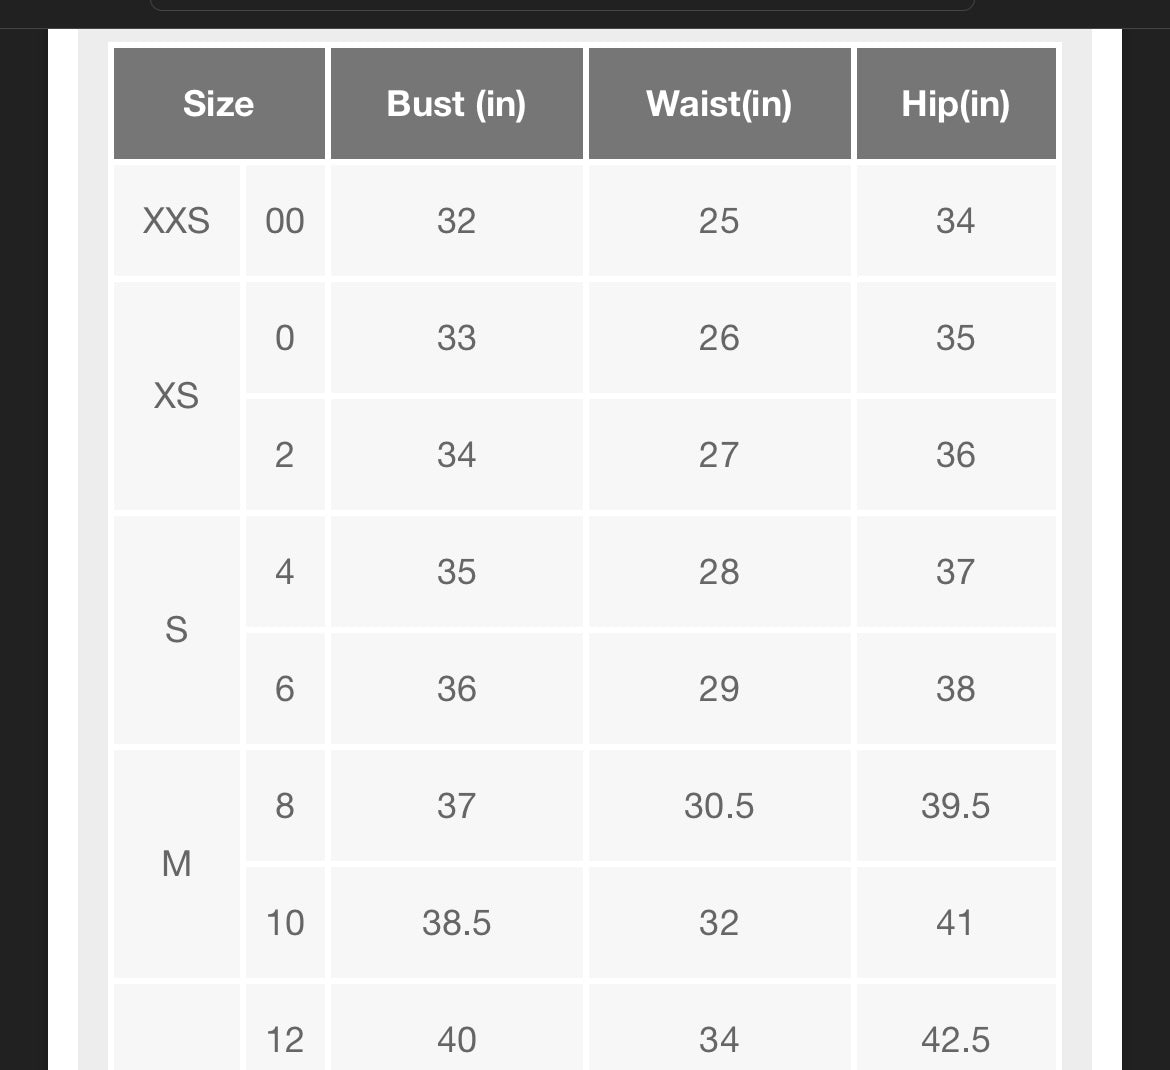
Task: Click the 38.5 bust measurement cell
Action: pos(456,923)
